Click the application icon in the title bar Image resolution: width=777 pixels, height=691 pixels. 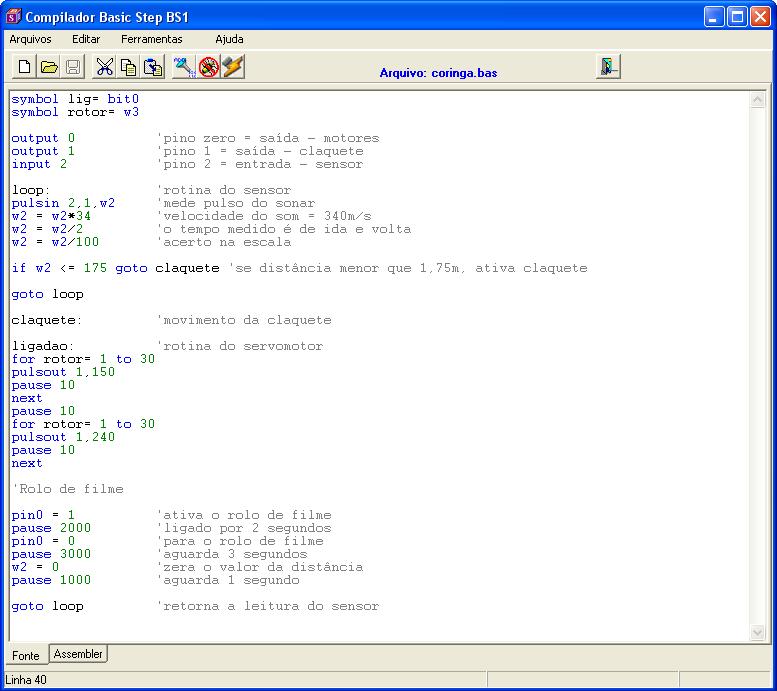[13, 17]
